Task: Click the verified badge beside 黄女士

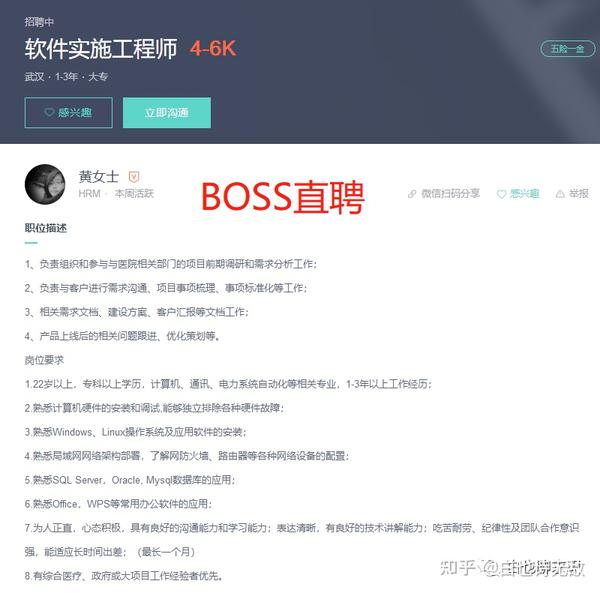Action: point(134,177)
